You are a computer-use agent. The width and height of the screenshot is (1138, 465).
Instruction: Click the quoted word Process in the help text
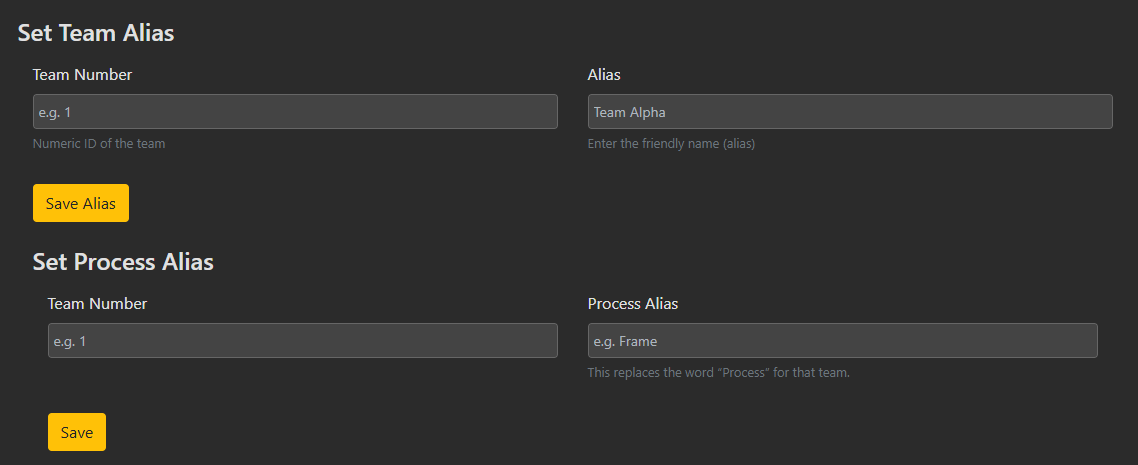point(741,373)
